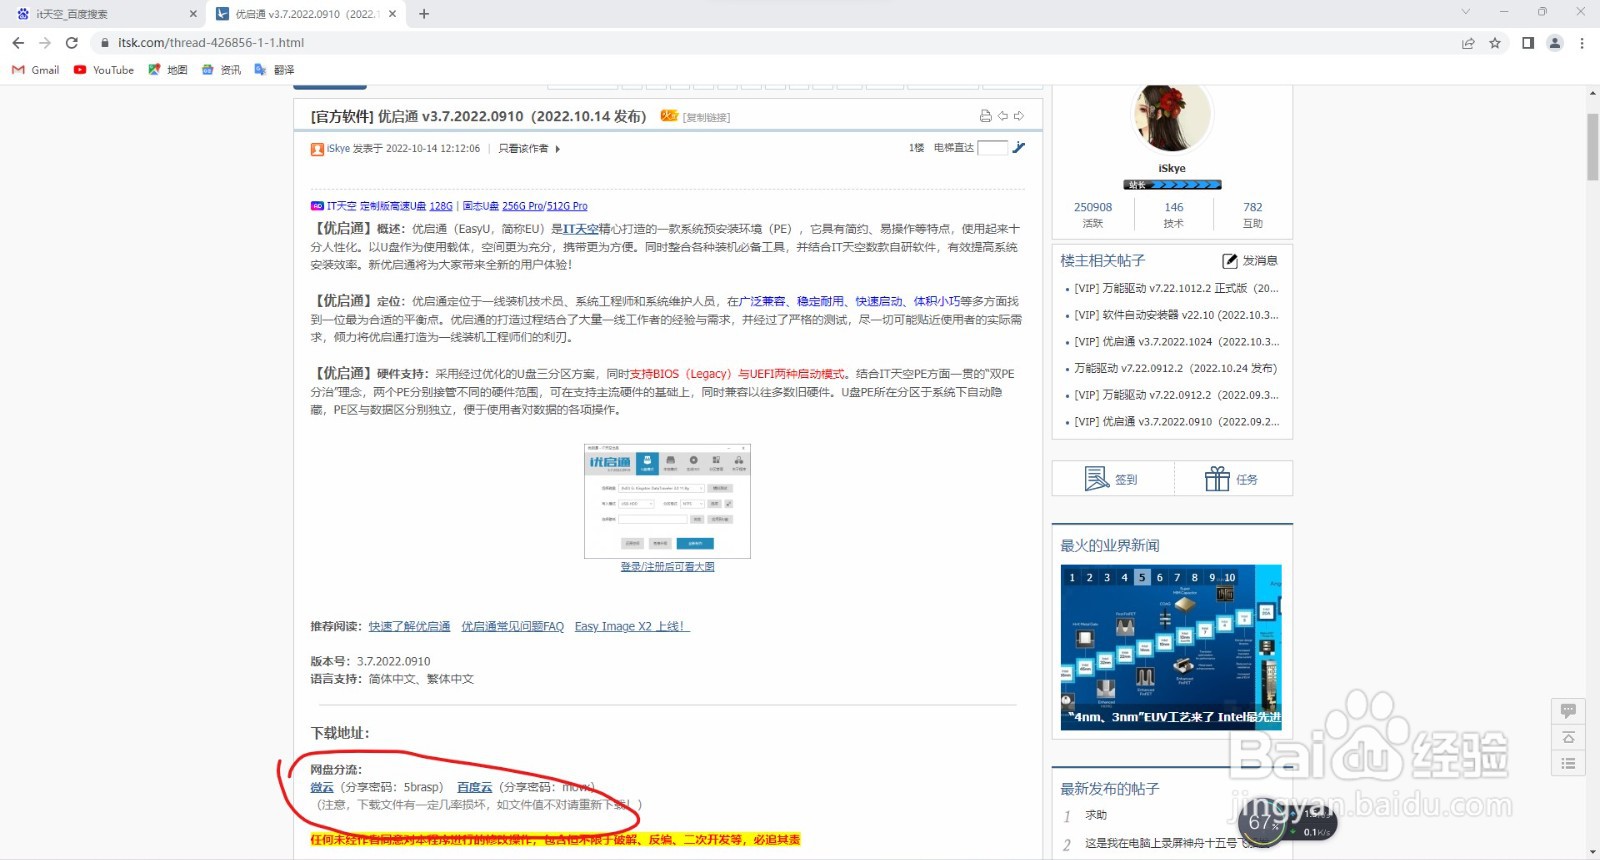Open 软件自动安装器 v22.10 post
Image resolution: width=1600 pixels, height=860 pixels.
[x=1177, y=315]
